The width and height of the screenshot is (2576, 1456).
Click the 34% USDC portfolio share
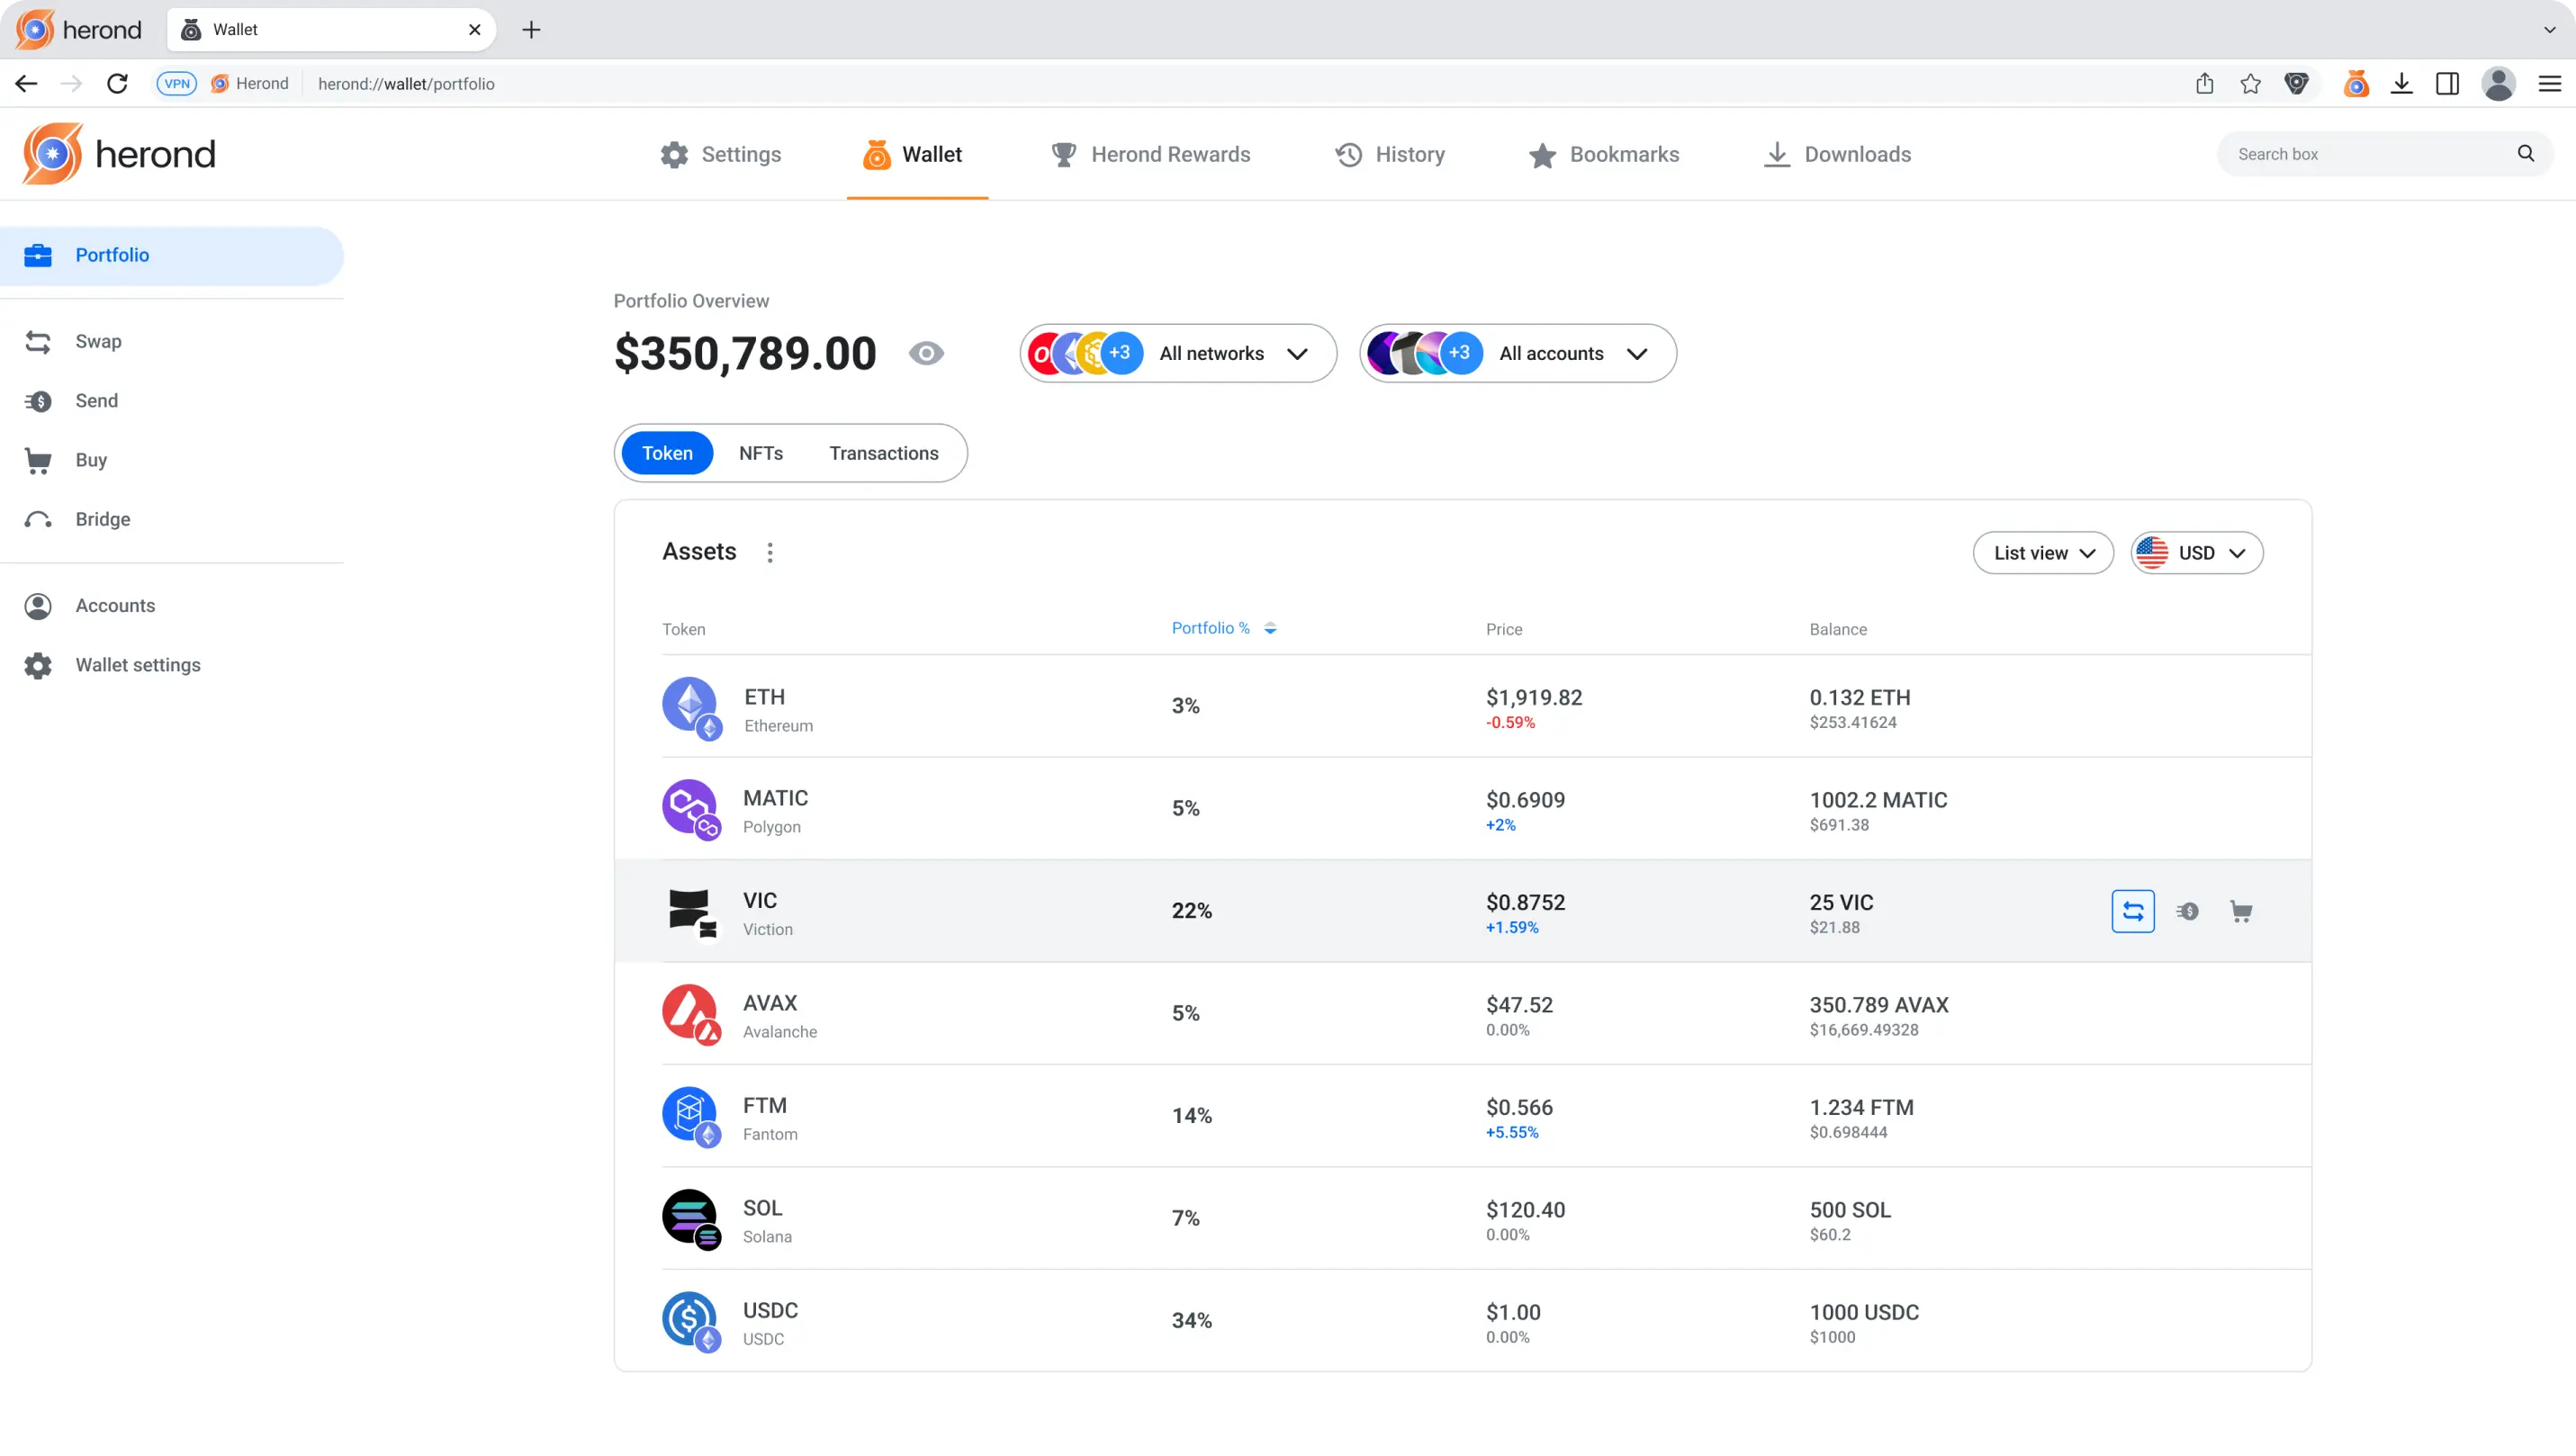[x=1191, y=1321]
